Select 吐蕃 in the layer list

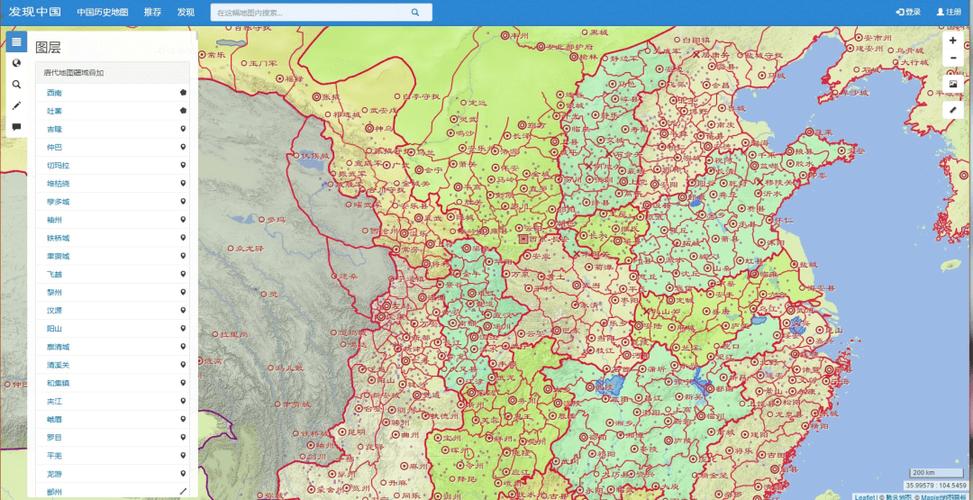click(x=54, y=111)
